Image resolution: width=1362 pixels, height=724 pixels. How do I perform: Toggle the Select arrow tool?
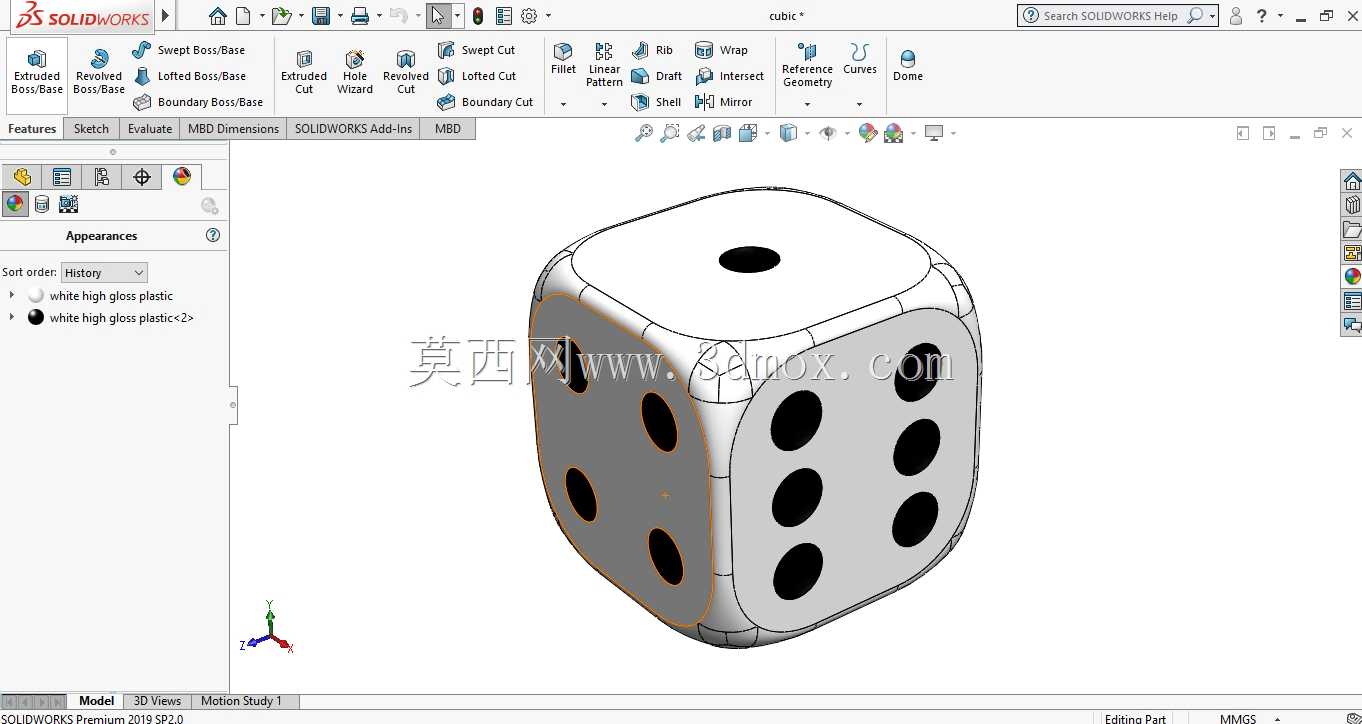point(437,16)
